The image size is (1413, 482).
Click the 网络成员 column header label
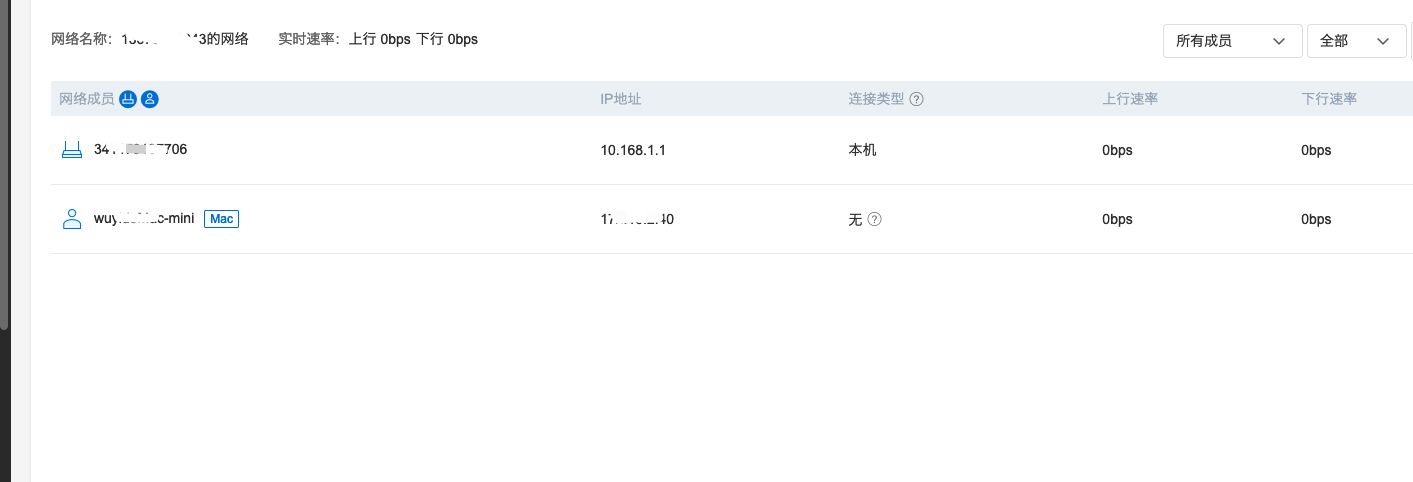86,99
